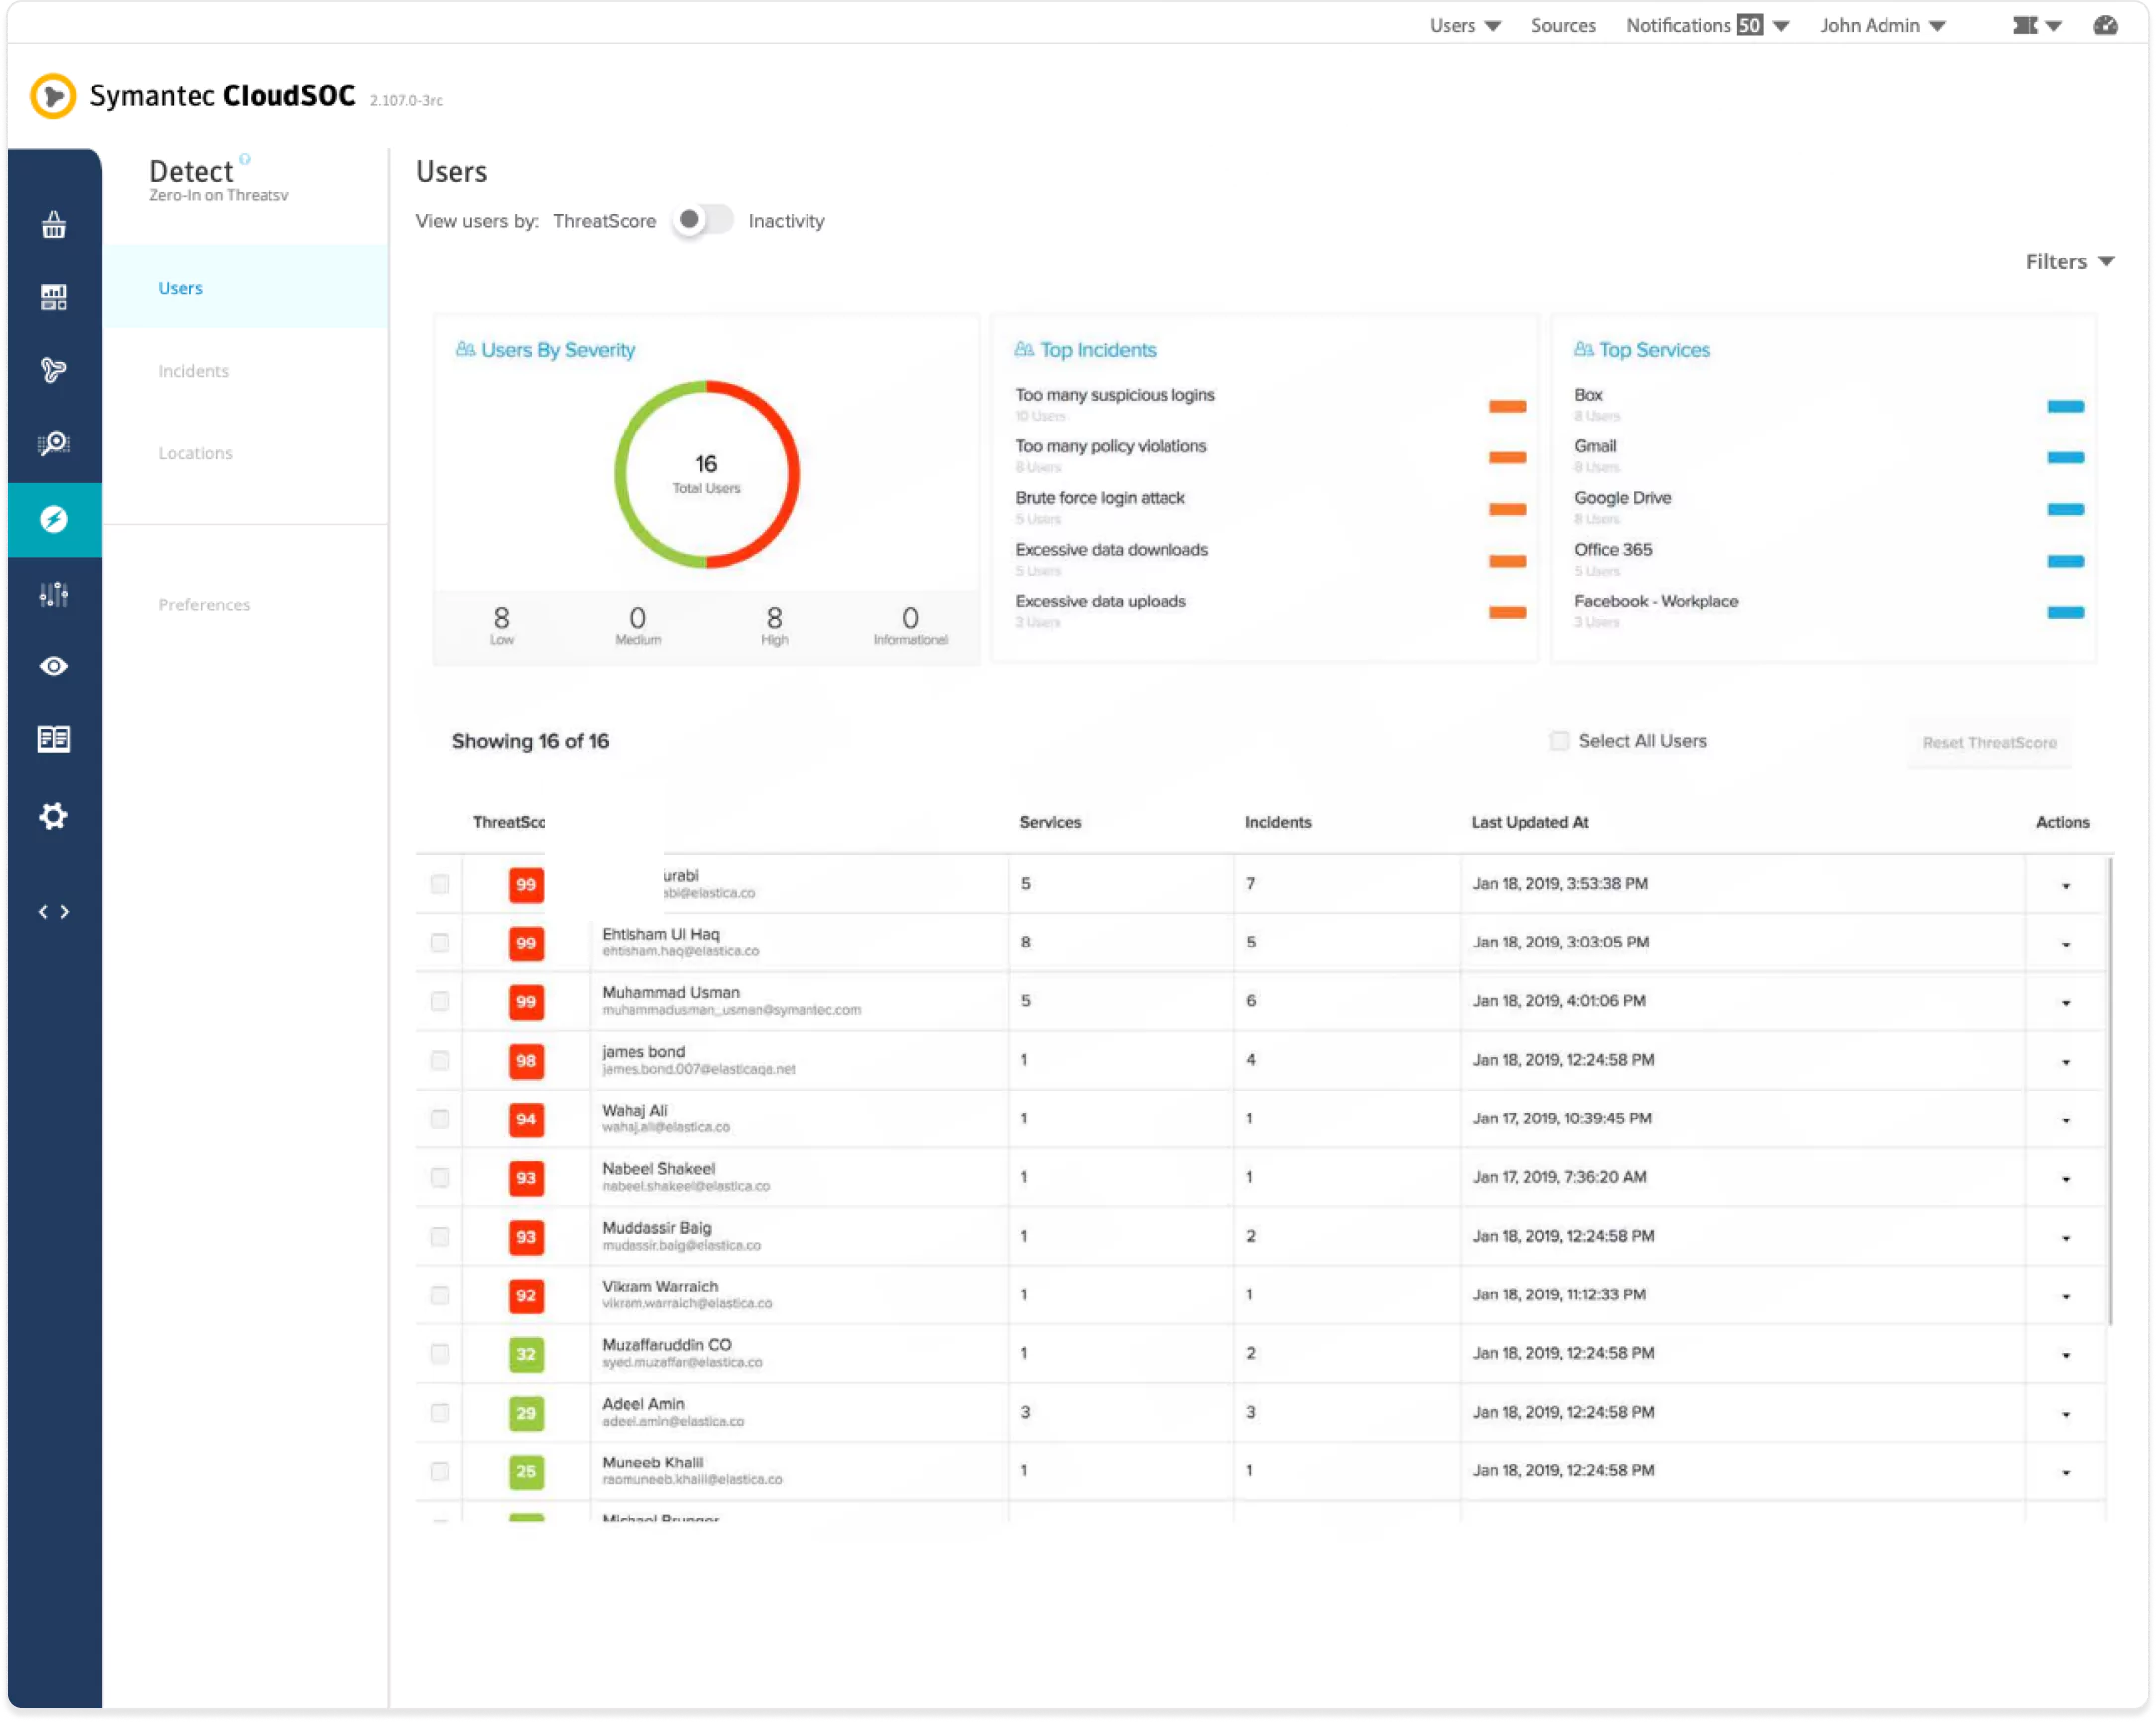The image size is (2156, 1722).
Task: Select Locations in the Detect menu
Action: (195, 454)
